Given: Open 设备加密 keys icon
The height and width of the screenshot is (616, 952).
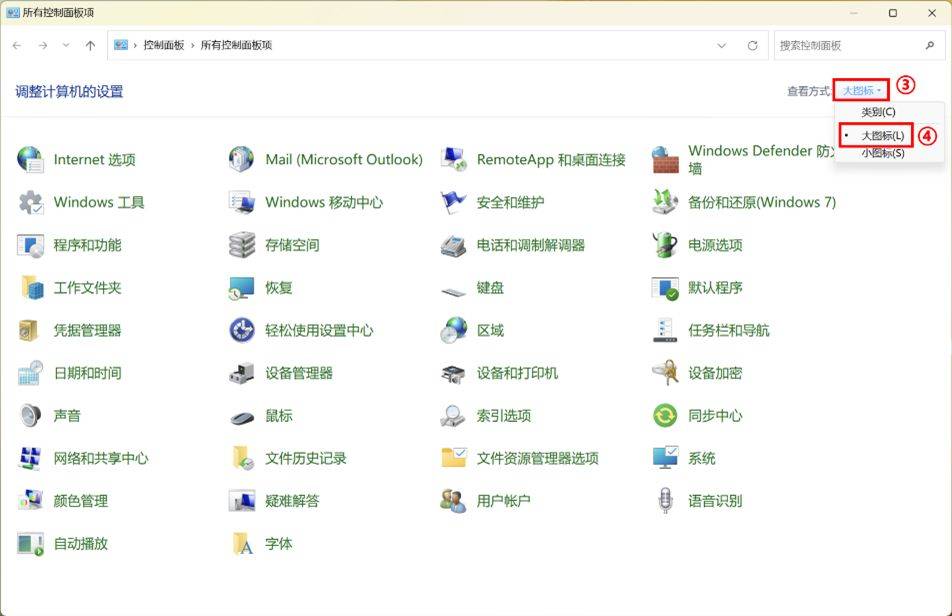Looking at the screenshot, I should point(665,373).
